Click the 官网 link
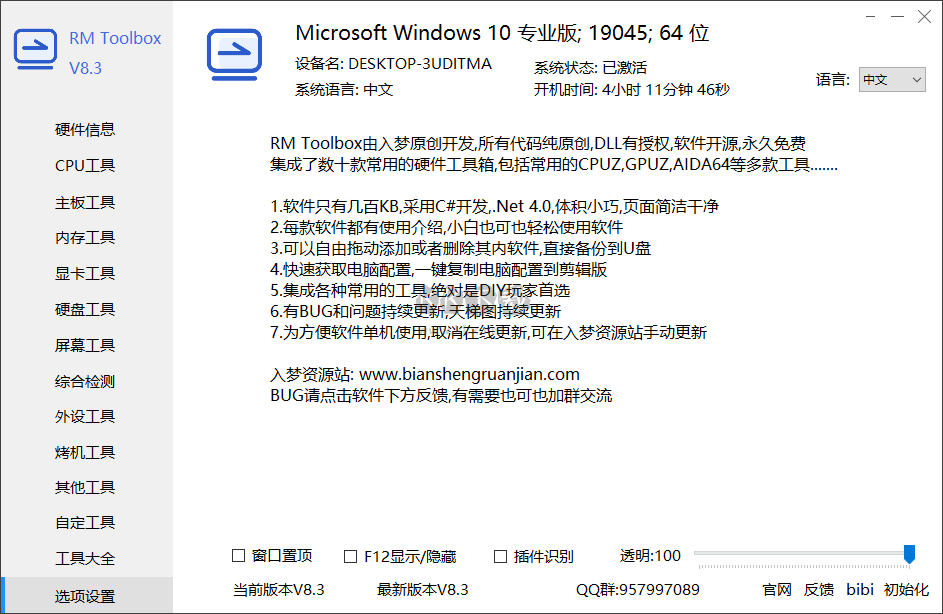Viewport: 943px width, 614px height. [777, 590]
